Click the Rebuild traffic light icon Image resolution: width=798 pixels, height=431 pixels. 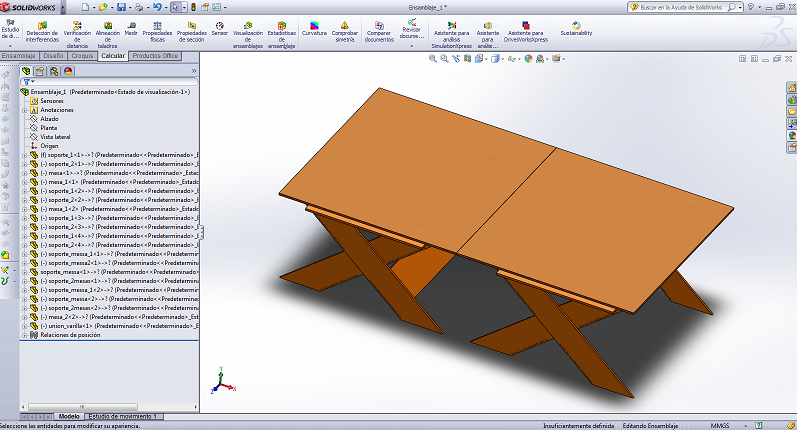point(193,7)
